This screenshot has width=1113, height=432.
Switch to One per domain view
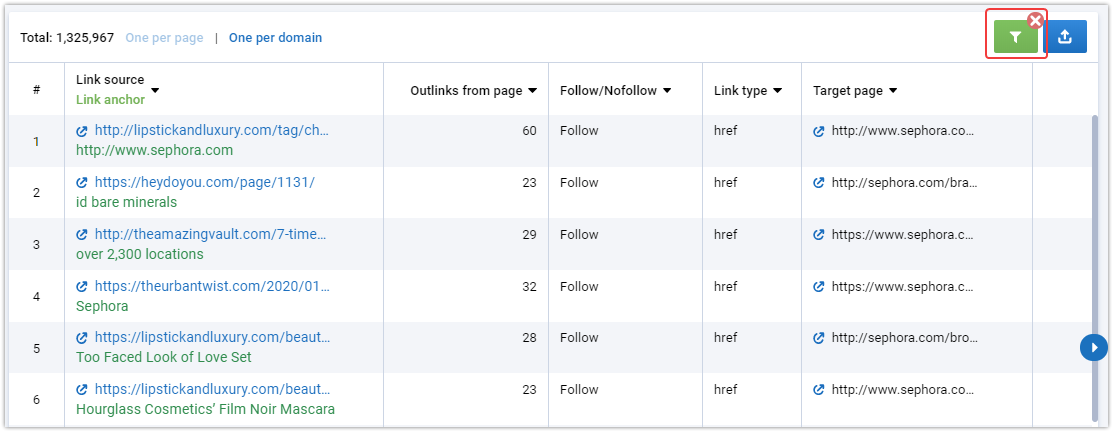click(x=275, y=38)
